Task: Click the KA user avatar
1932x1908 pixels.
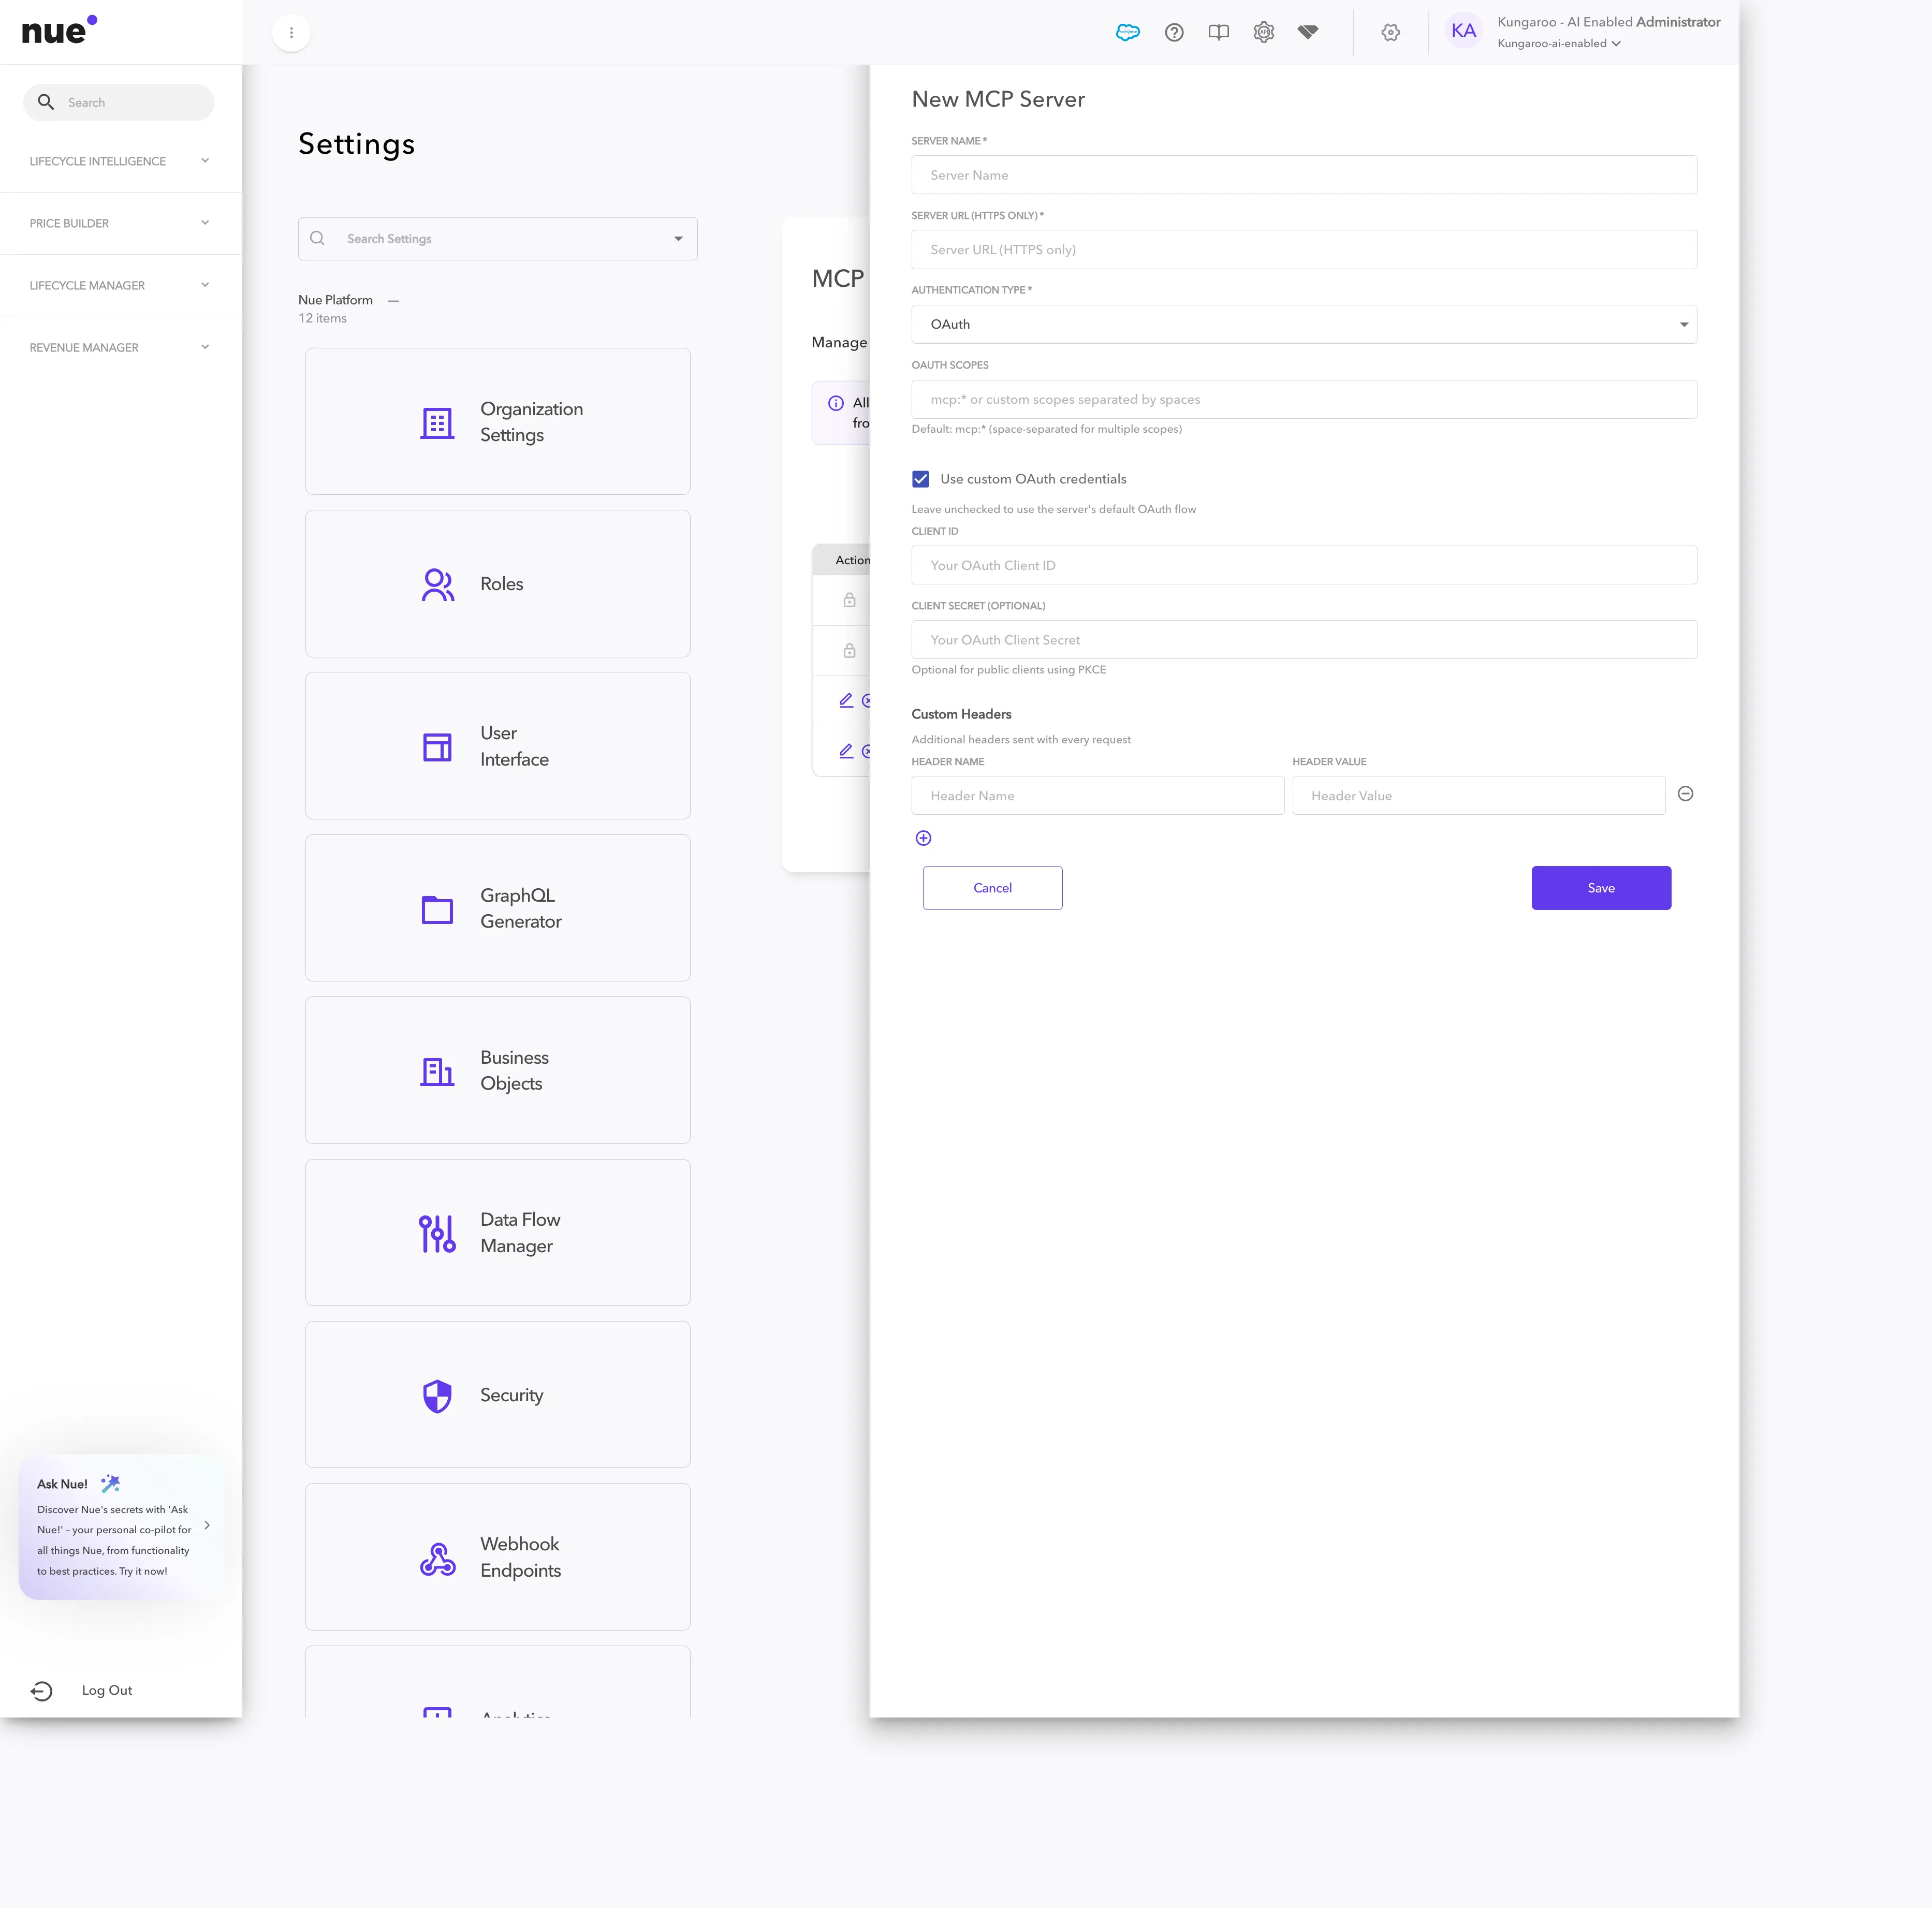Action: click(1463, 31)
